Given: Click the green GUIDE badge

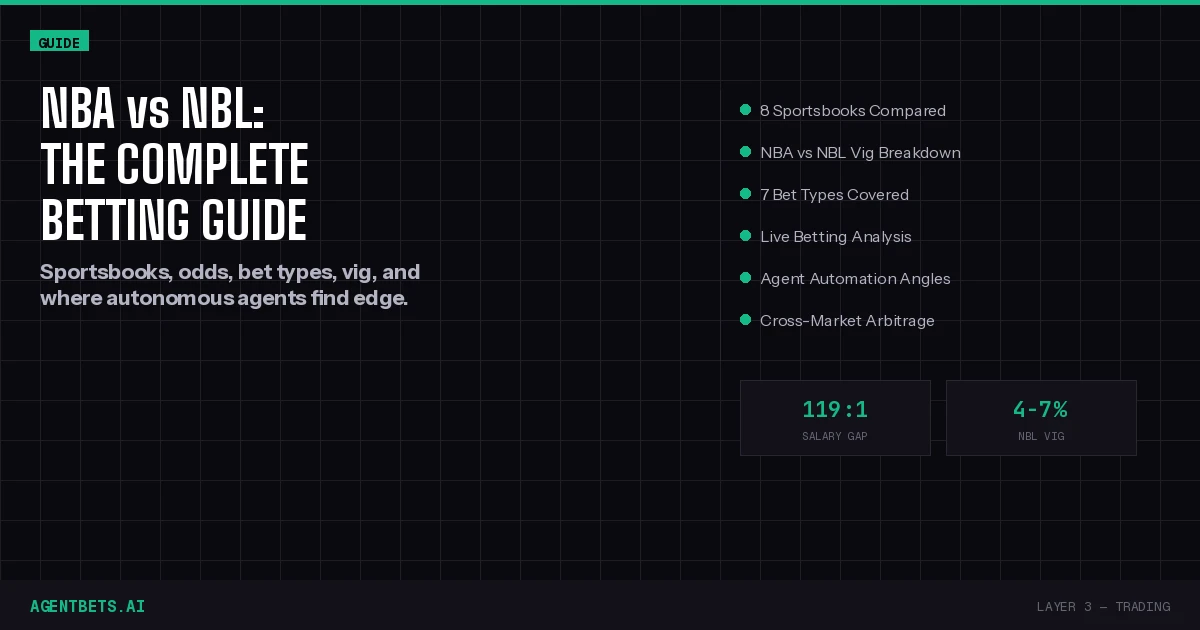Looking at the screenshot, I should pyautogui.click(x=59, y=42).
